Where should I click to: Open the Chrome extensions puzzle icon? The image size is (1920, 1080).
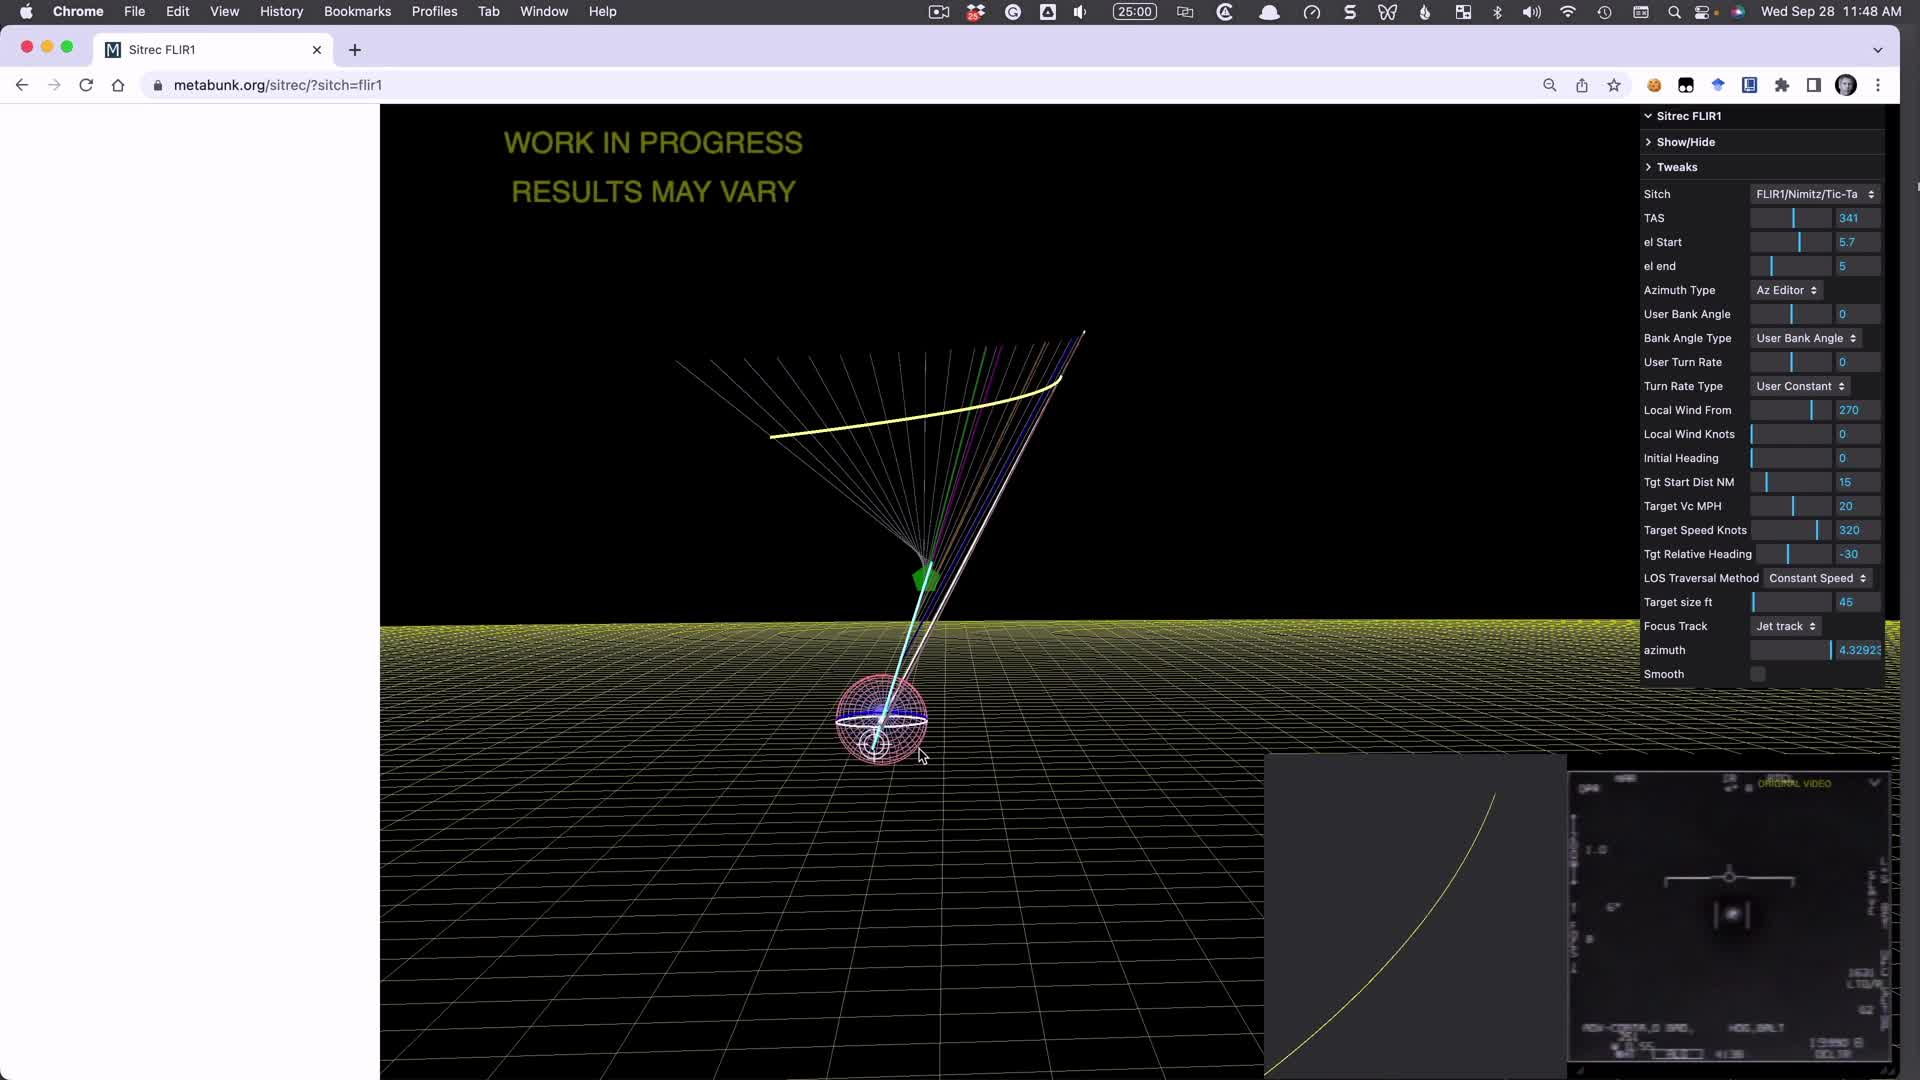click(x=1782, y=85)
